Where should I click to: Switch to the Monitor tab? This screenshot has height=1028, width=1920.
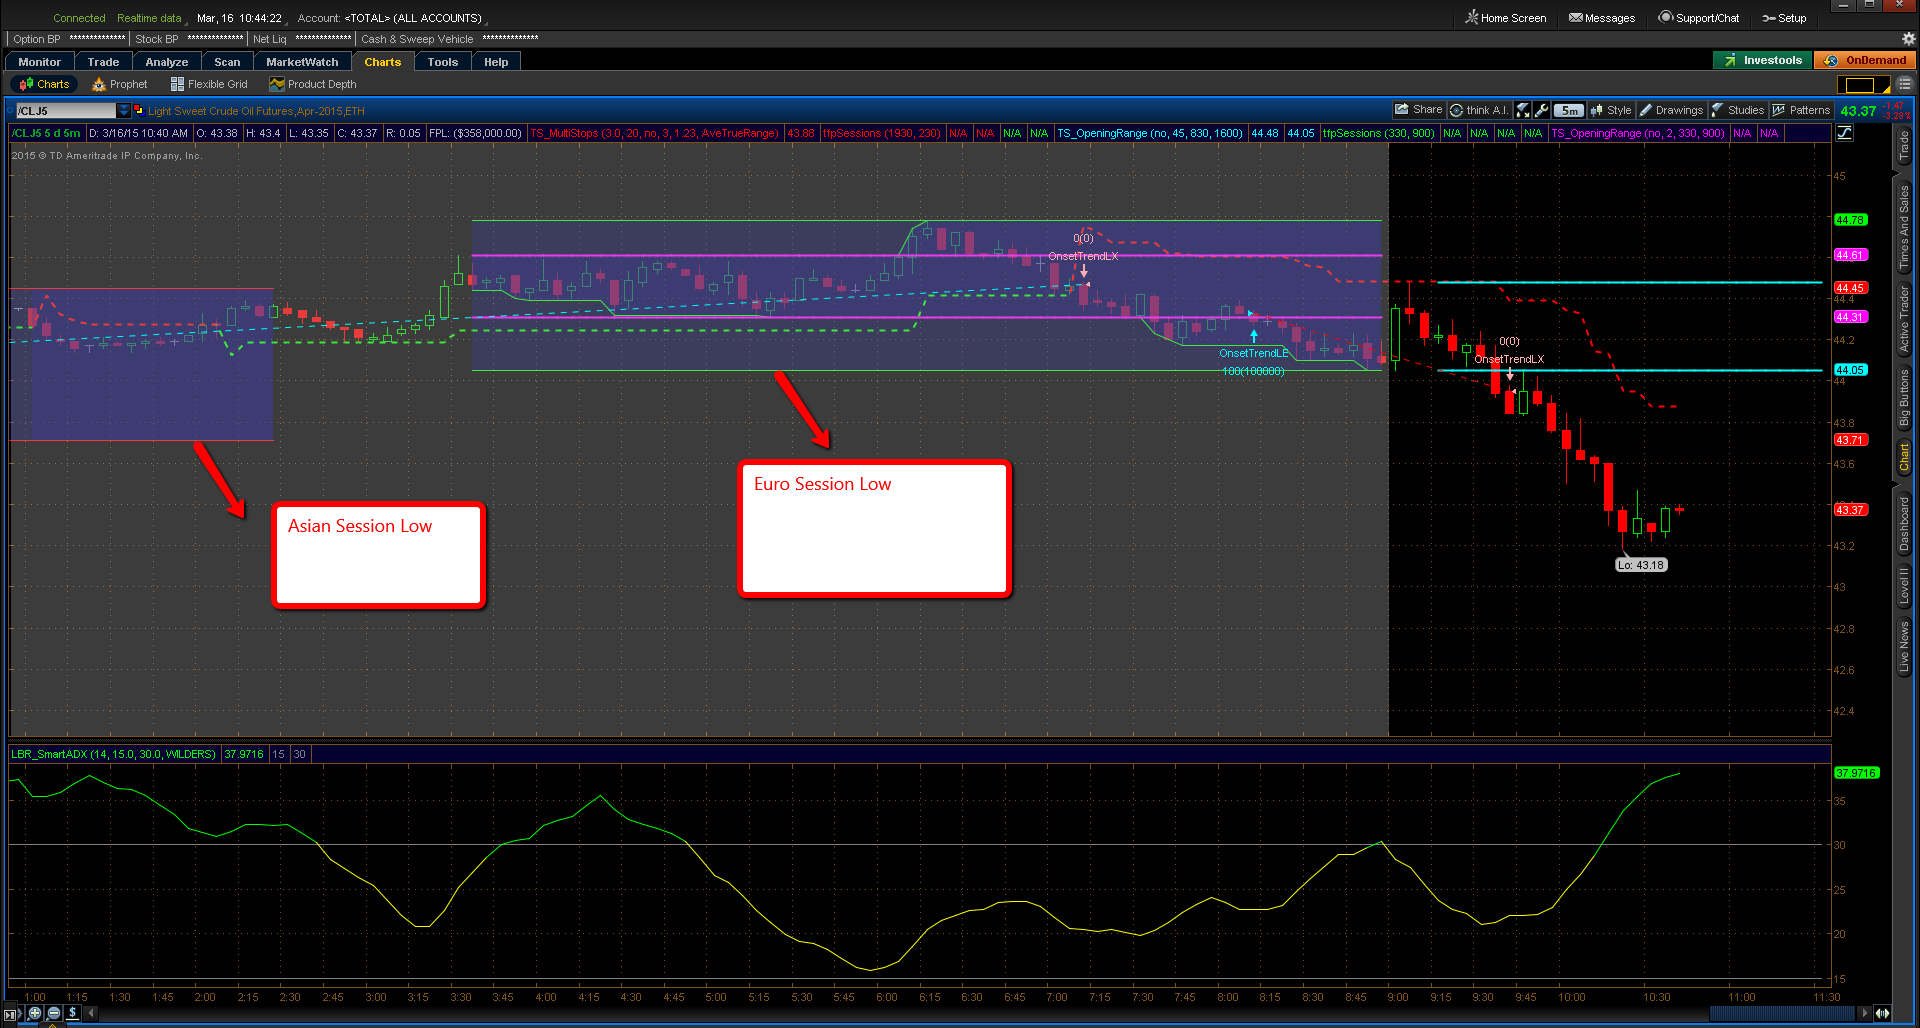click(x=39, y=62)
